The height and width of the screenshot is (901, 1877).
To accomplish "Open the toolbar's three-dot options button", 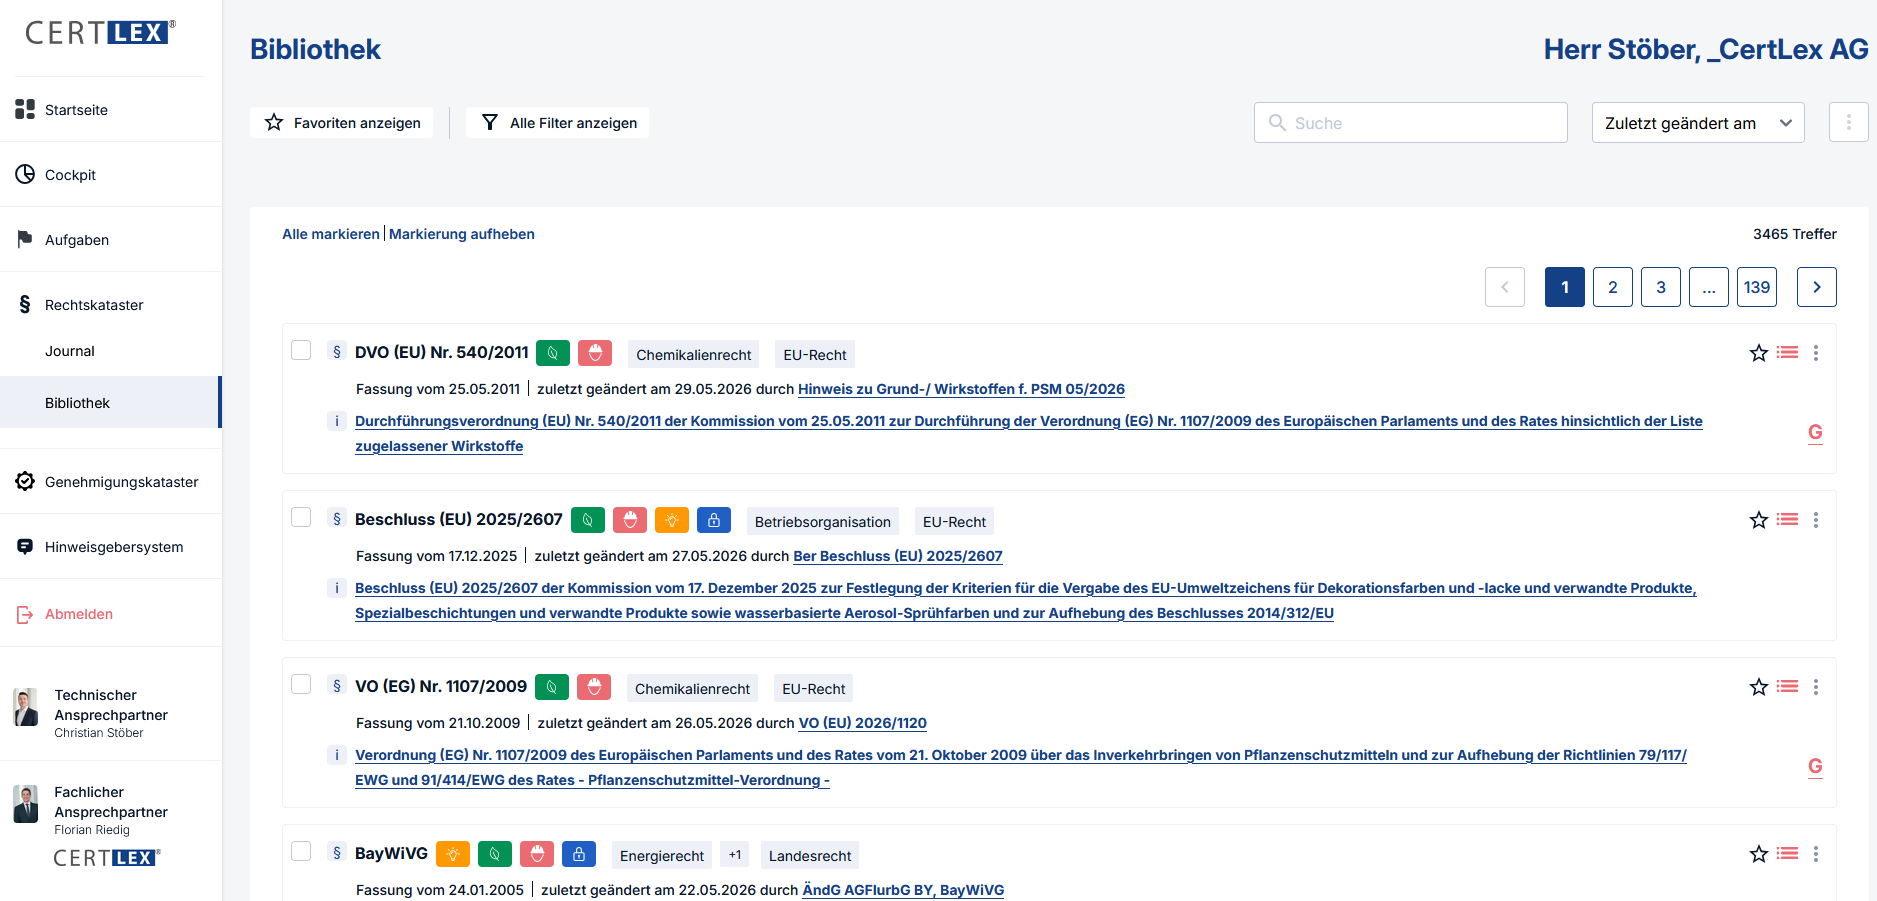I will [1848, 122].
